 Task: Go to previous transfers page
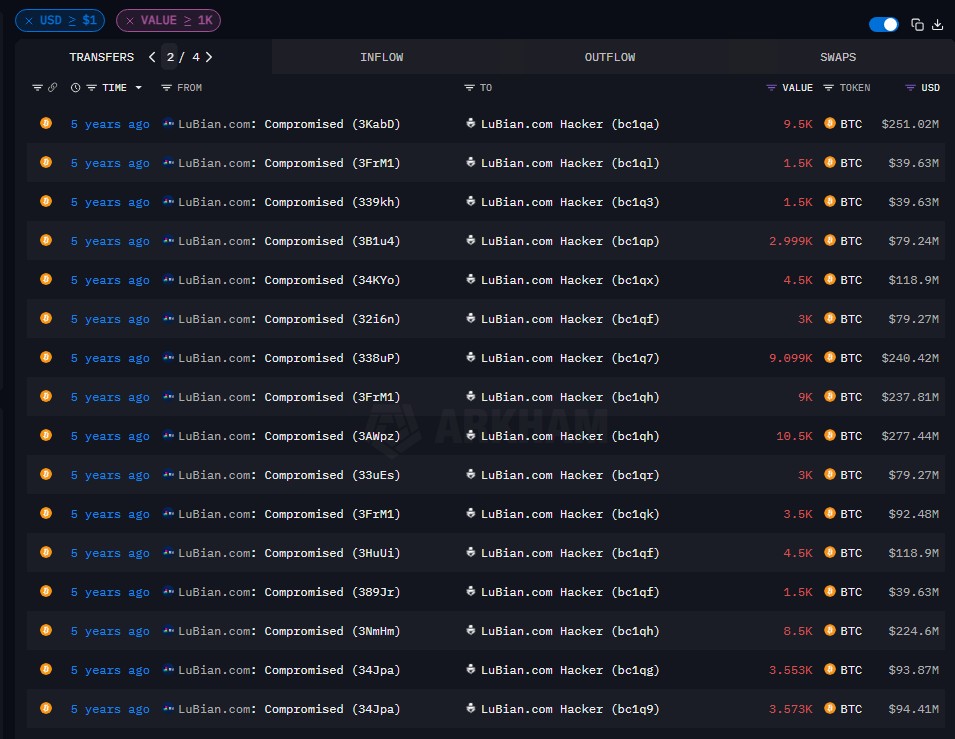tap(152, 57)
